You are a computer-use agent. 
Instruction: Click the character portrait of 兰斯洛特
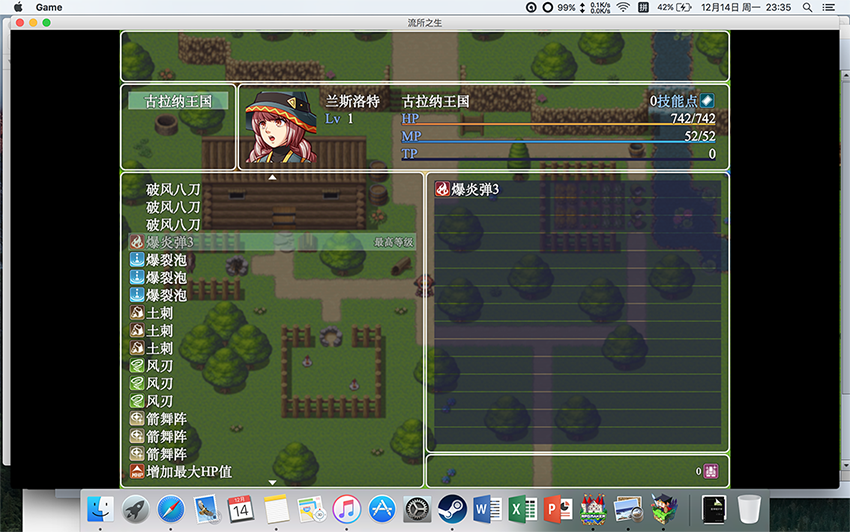[280, 127]
